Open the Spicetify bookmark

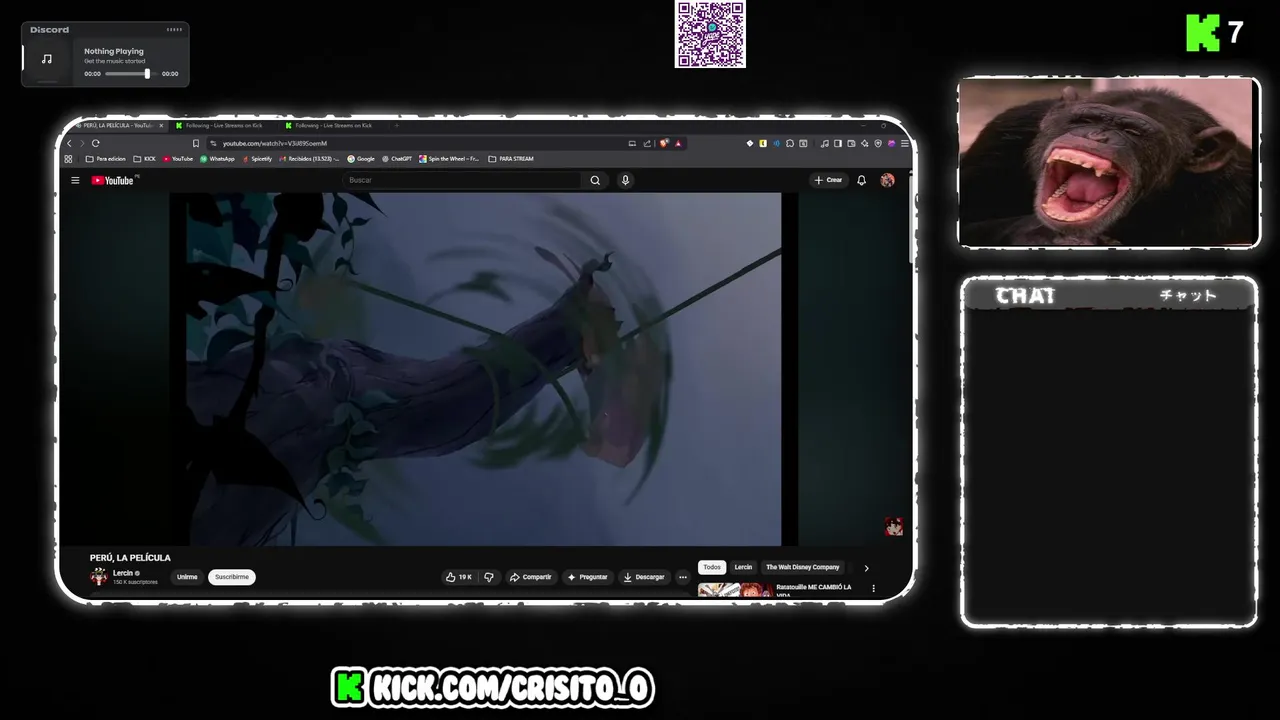pos(257,158)
